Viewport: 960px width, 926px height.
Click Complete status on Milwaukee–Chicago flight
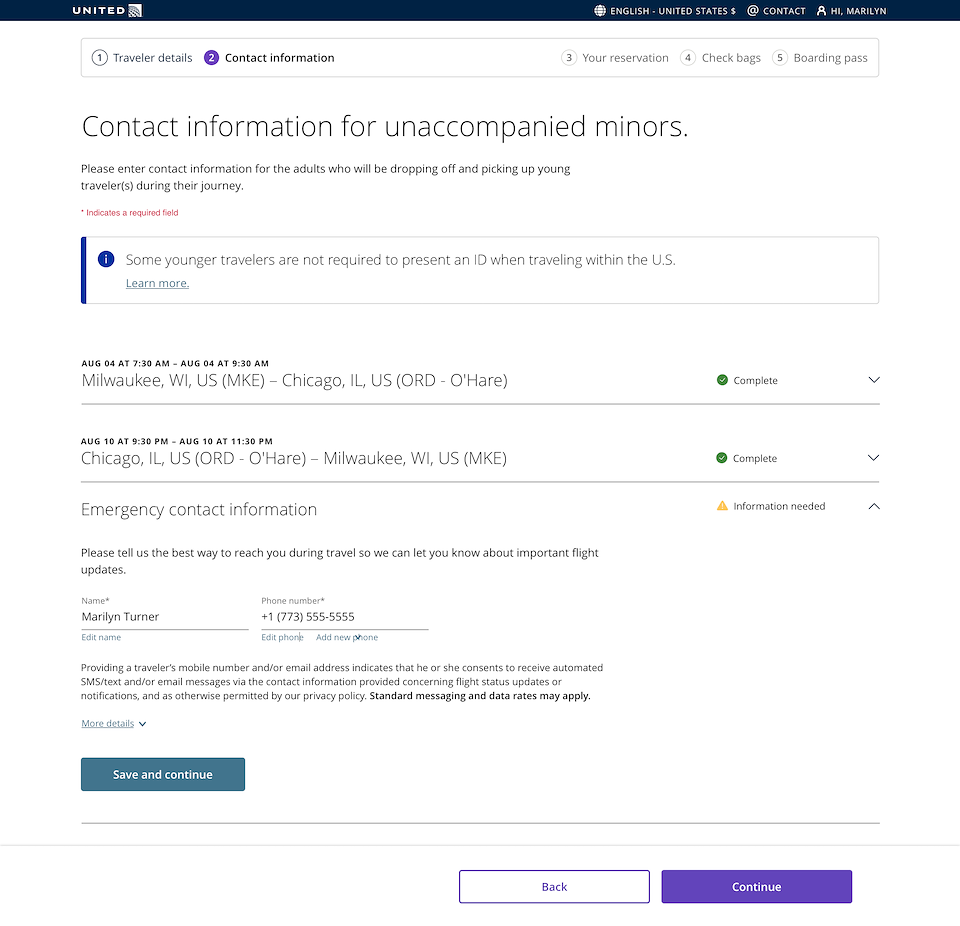coord(756,380)
